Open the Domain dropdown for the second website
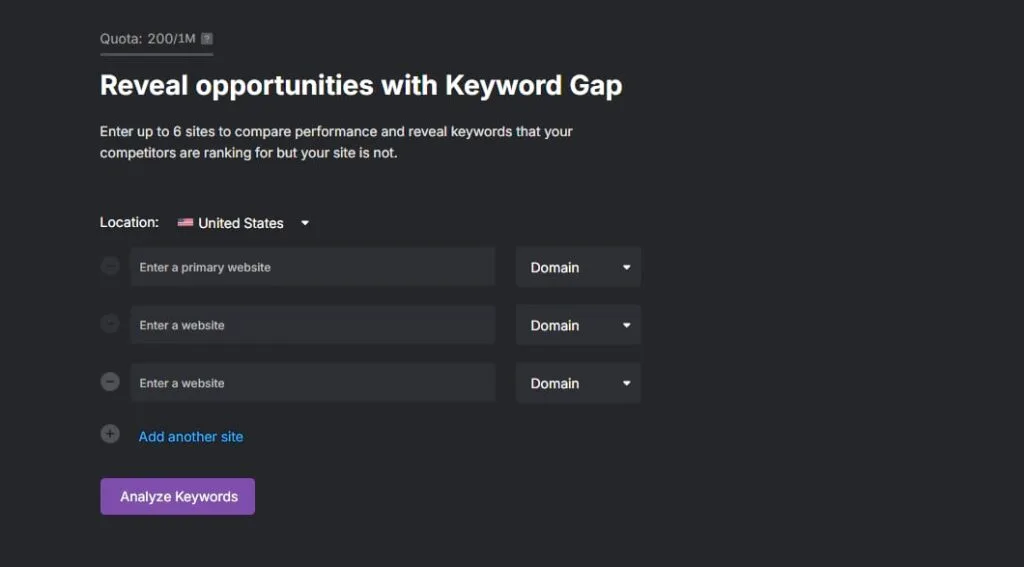 pos(579,325)
